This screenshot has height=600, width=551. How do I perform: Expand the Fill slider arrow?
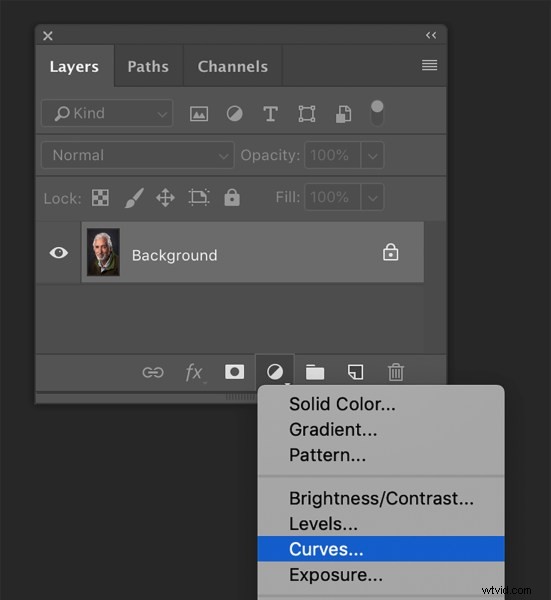pos(372,197)
